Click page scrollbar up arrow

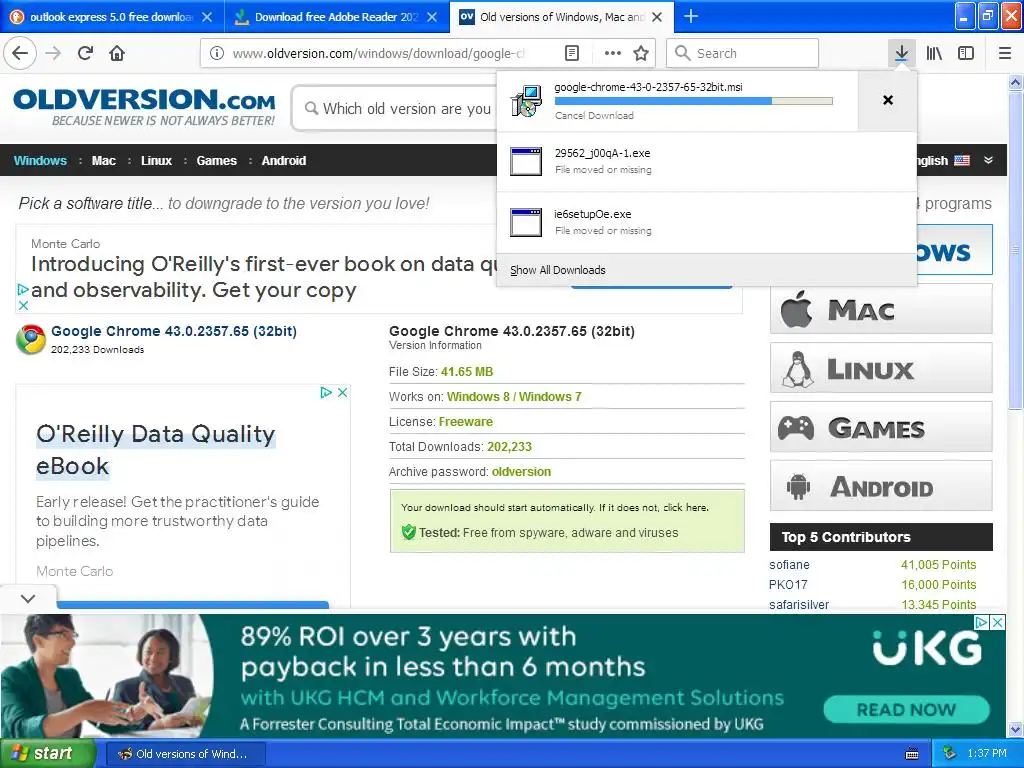[x=1015, y=82]
